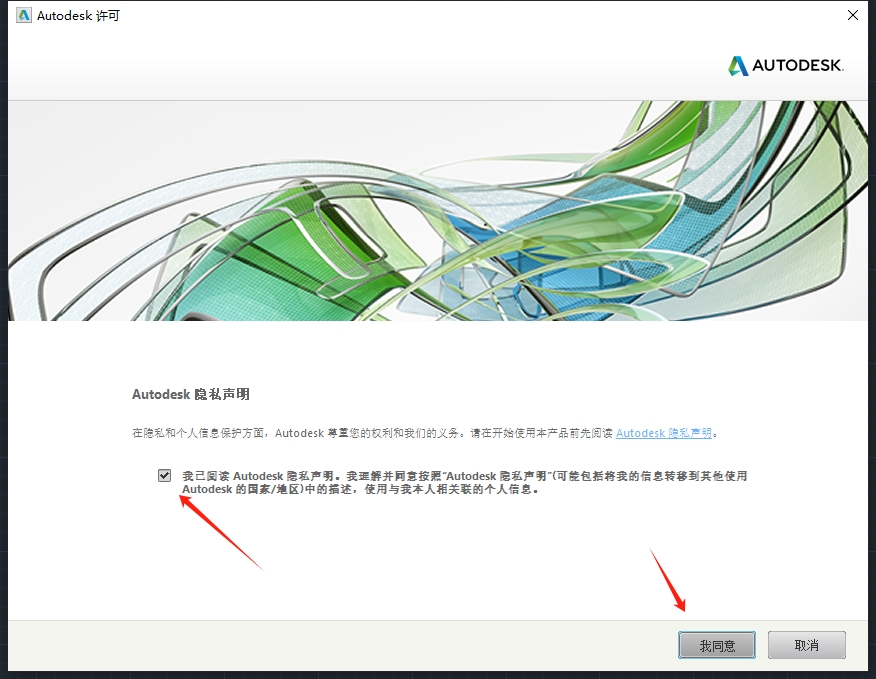Click the triangular 'A' mark of the Autodesk logo
876x679 pixels.
pyautogui.click(x=740, y=65)
